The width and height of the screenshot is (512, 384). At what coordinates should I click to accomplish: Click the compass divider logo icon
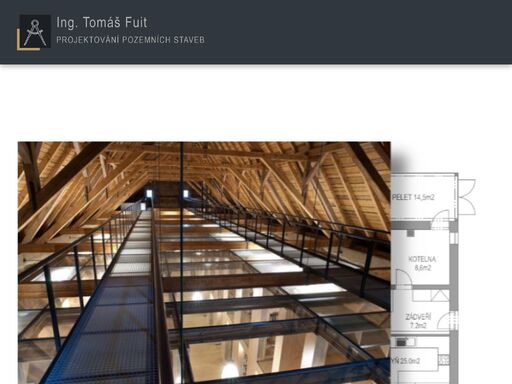tap(35, 32)
